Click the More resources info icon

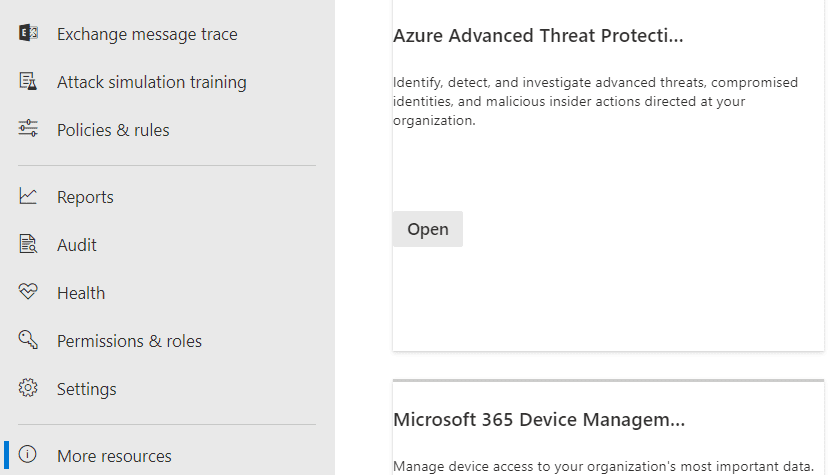pyautogui.click(x=28, y=456)
